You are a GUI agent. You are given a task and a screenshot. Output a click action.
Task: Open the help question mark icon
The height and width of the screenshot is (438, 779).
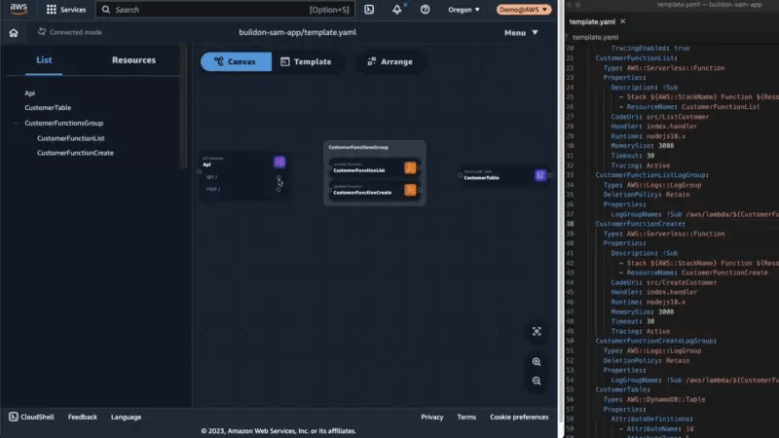[x=425, y=9]
